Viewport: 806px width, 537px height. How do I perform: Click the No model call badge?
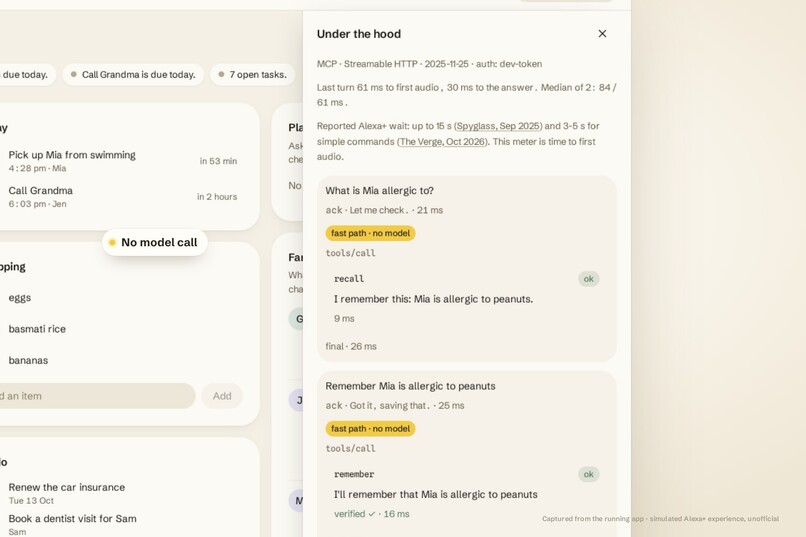click(155, 242)
